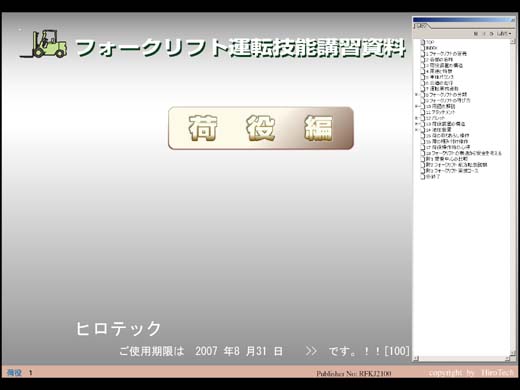This screenshot has height=390, width=520.
Task: Open bookmark 18 about フォークリフト safety
Action: click(464, 153)
